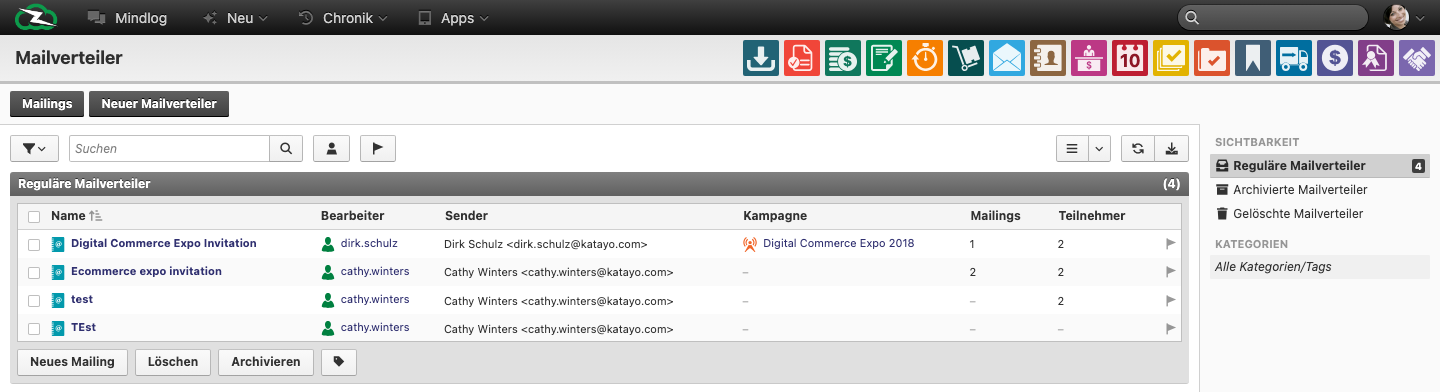Open the red calendar app icon

pyautogui.click(x=1130, y=58)
